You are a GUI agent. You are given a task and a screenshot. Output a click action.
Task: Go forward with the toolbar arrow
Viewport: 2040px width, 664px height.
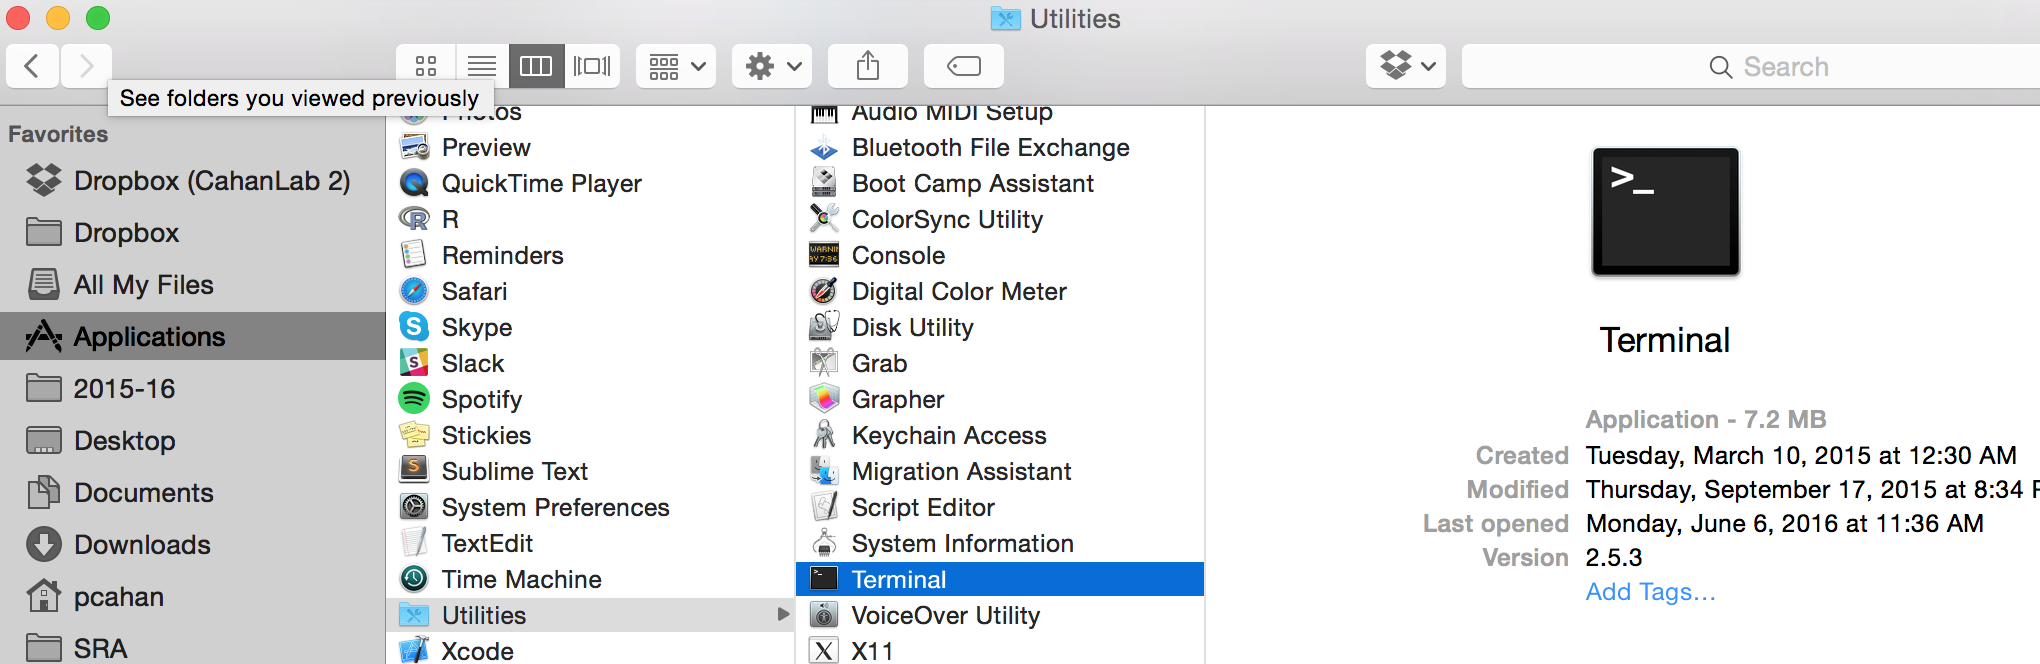coord(86,66)
